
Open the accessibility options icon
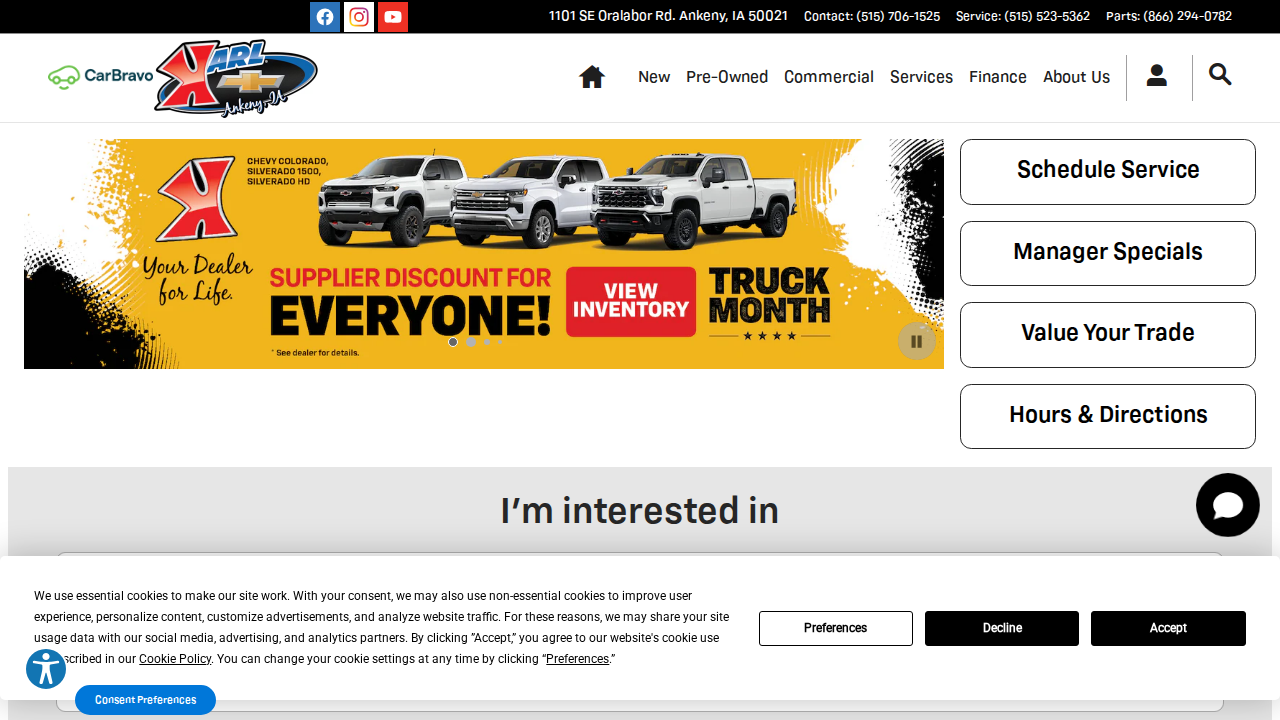[46, 669]
